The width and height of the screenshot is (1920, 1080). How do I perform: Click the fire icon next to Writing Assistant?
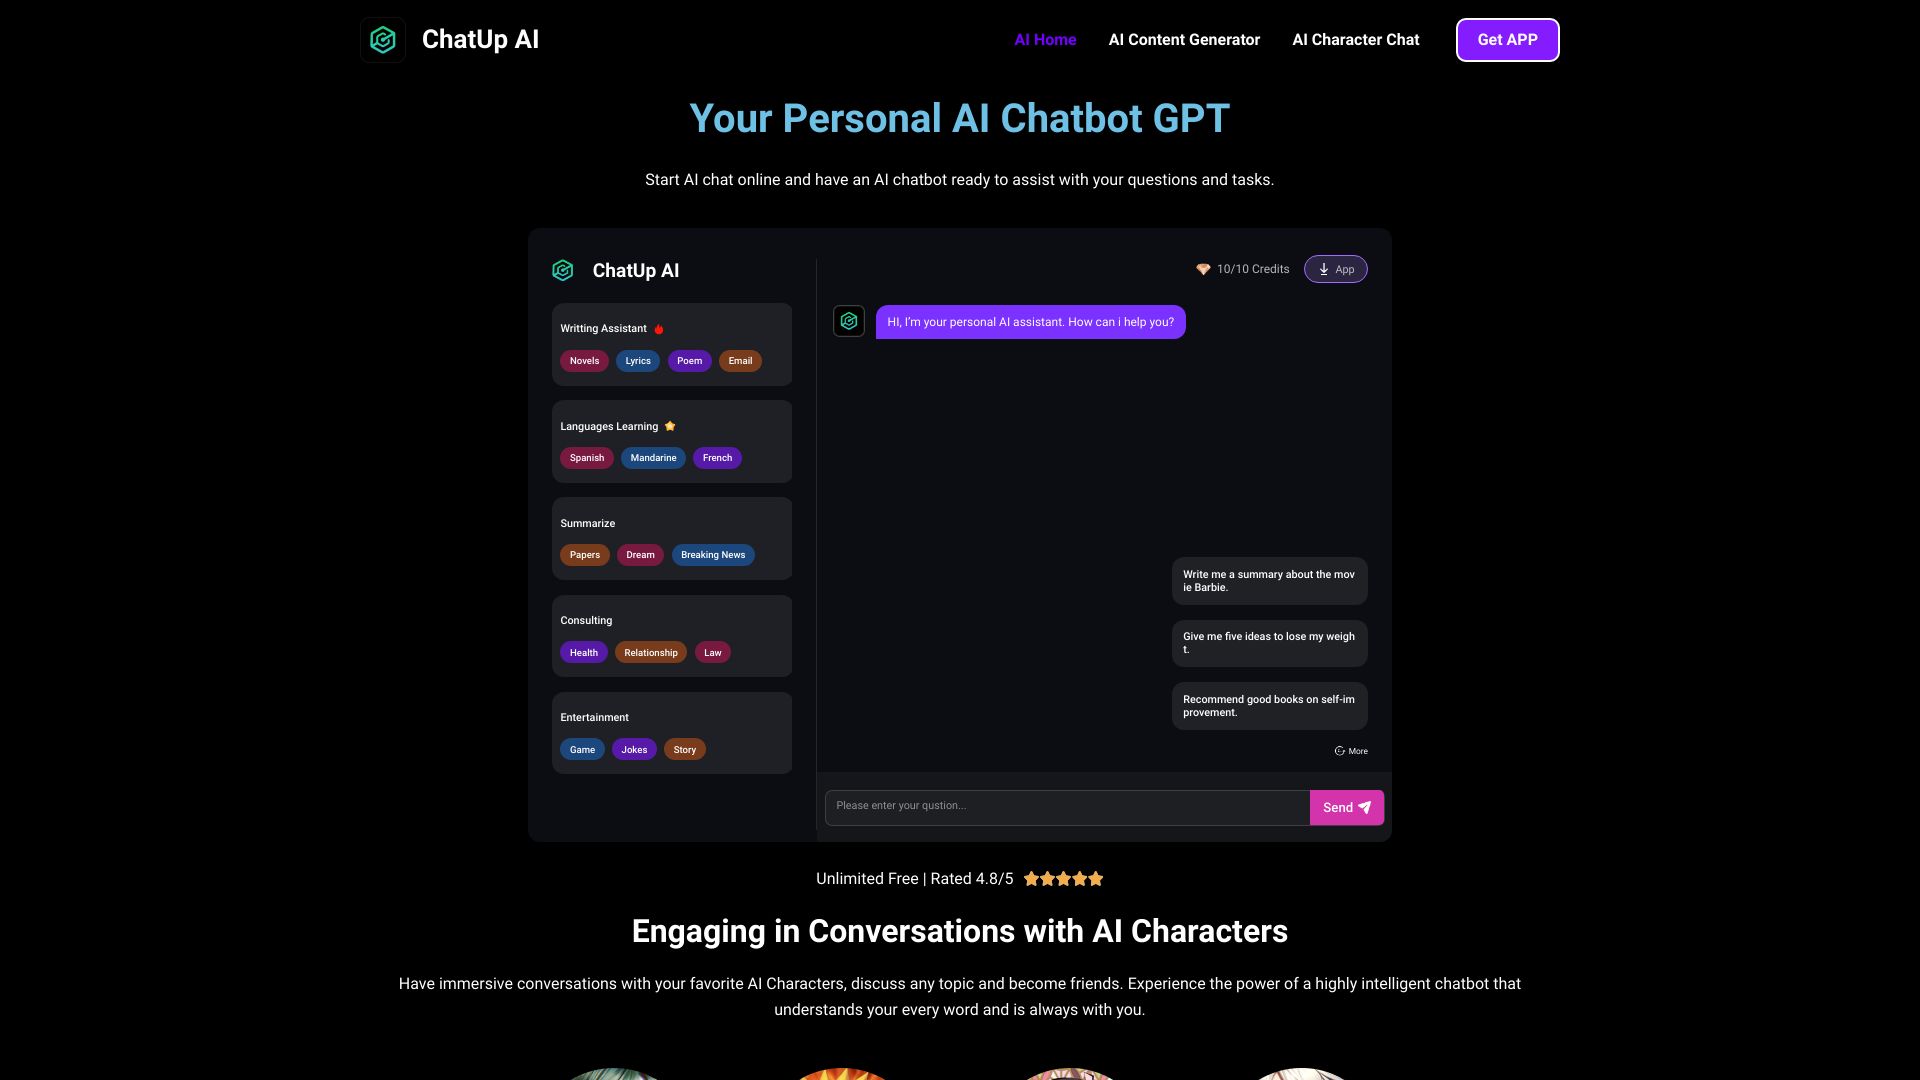click(x=659, y=328)
